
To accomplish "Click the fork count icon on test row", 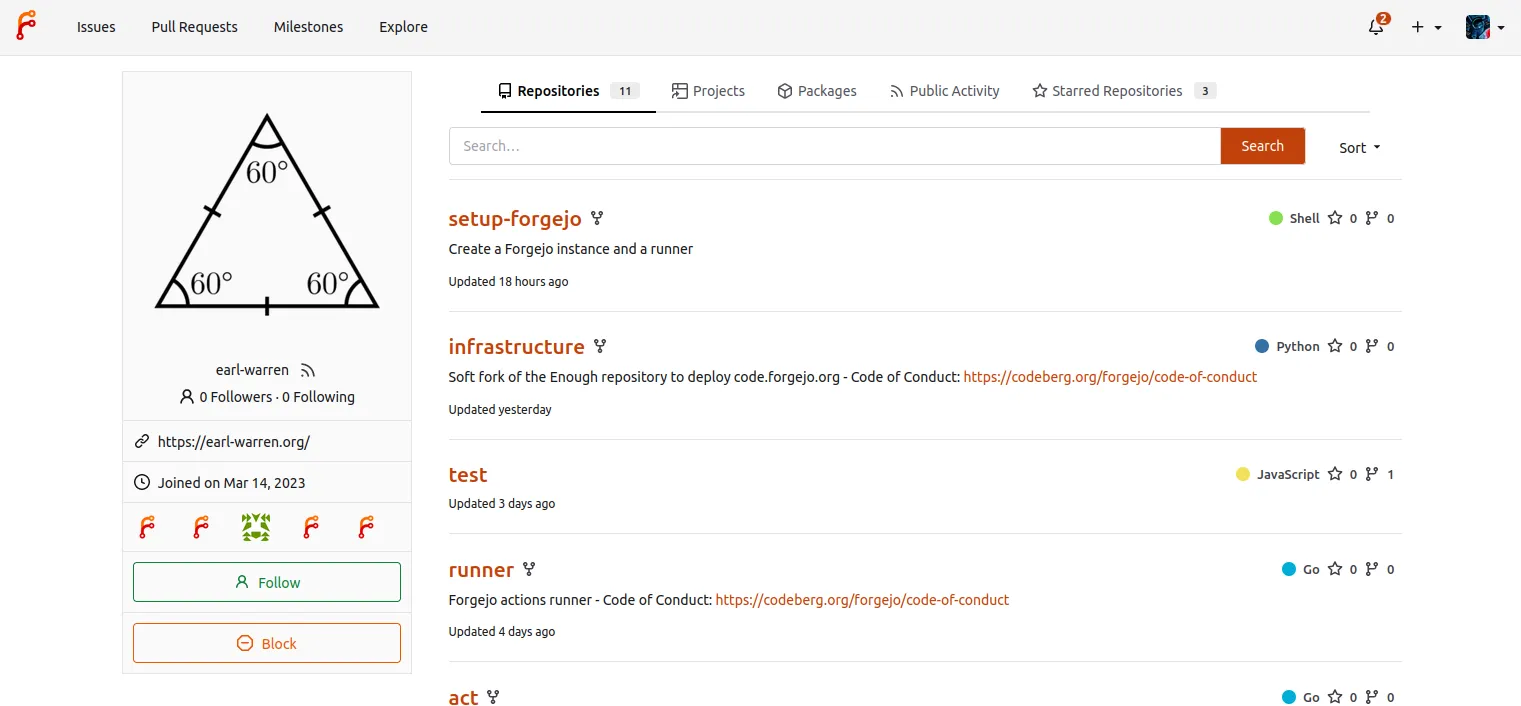I will click(x=1371, y=474).
